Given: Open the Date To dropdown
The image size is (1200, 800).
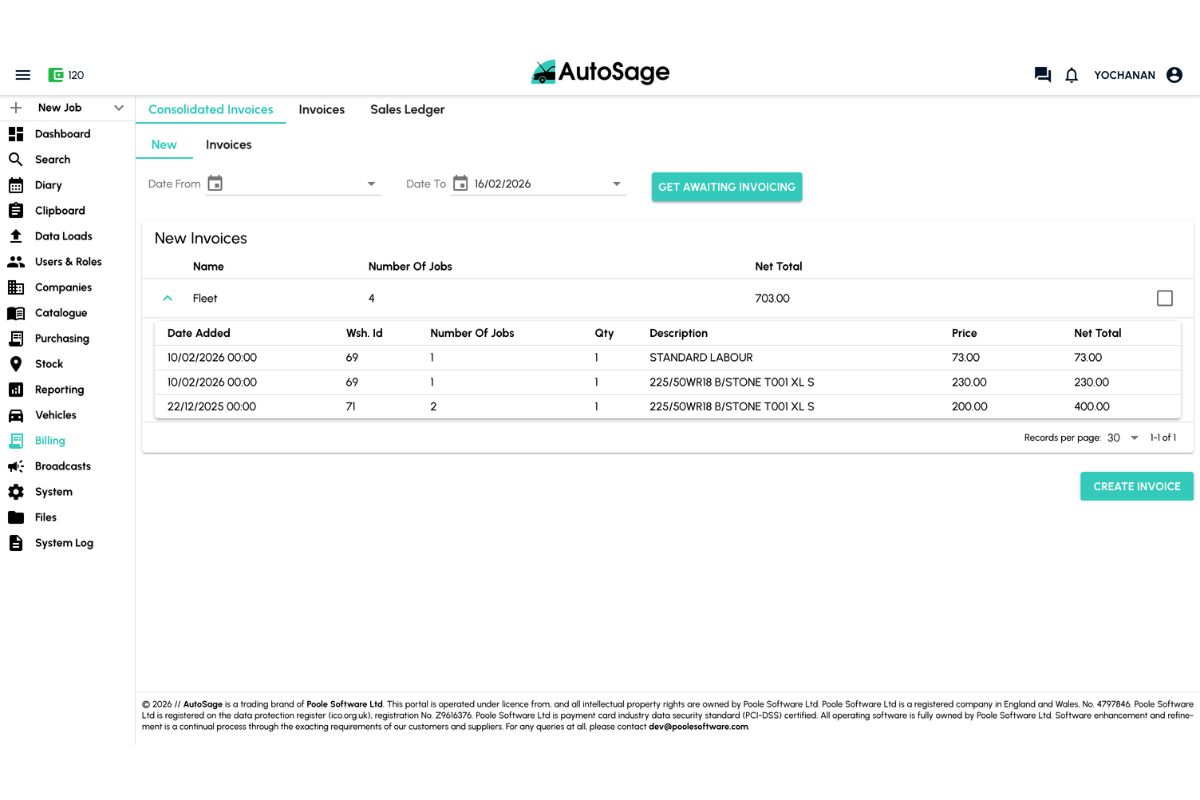Looking at the screenshot, I should pos(617,184).
